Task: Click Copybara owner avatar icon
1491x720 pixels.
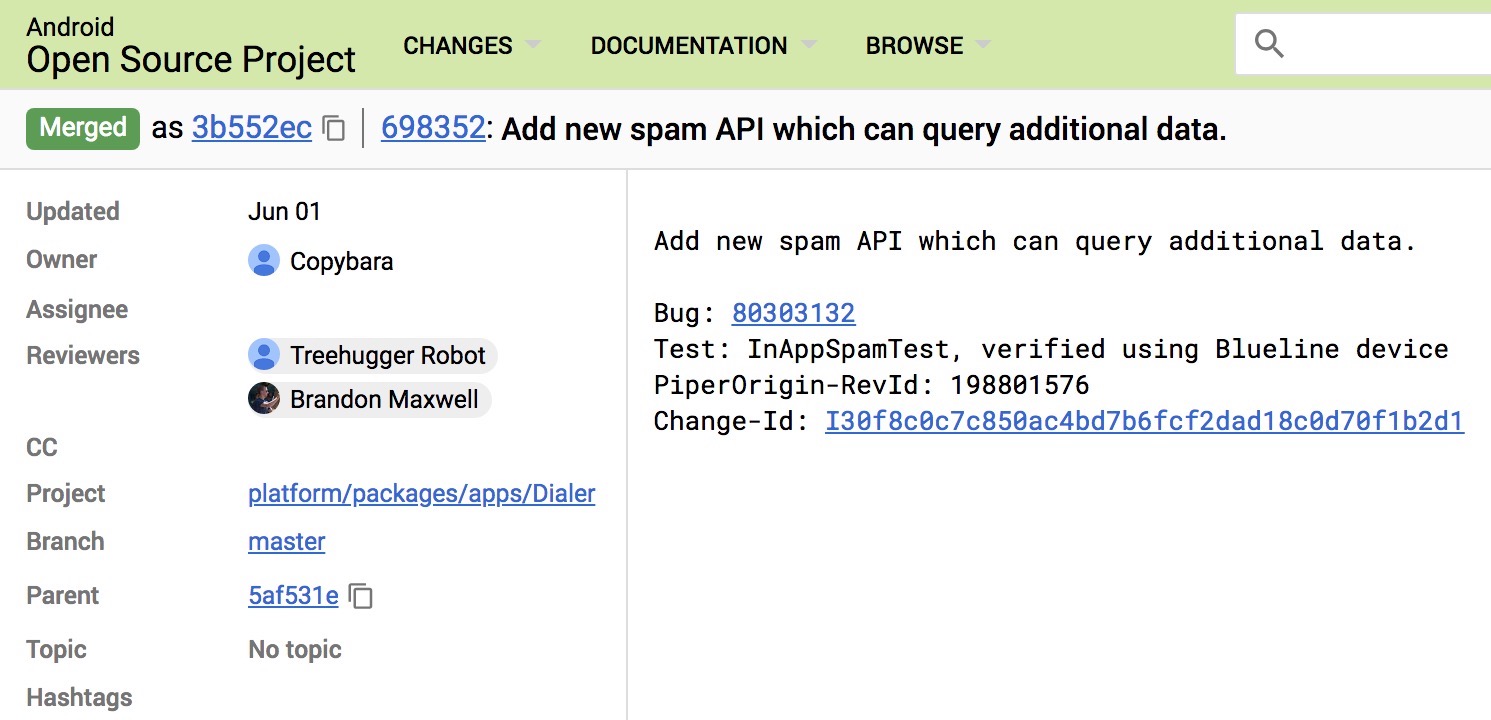Action: (264, 261)
